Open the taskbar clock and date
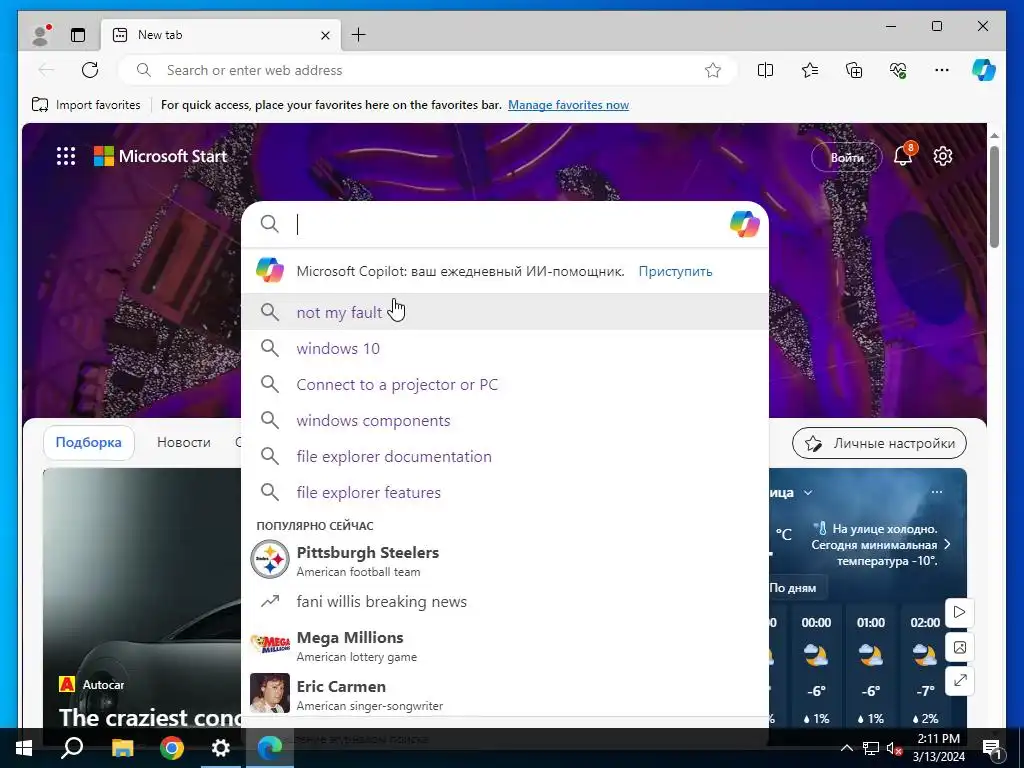This screenshot has width=1024, height=768. (x=938, y=748)
